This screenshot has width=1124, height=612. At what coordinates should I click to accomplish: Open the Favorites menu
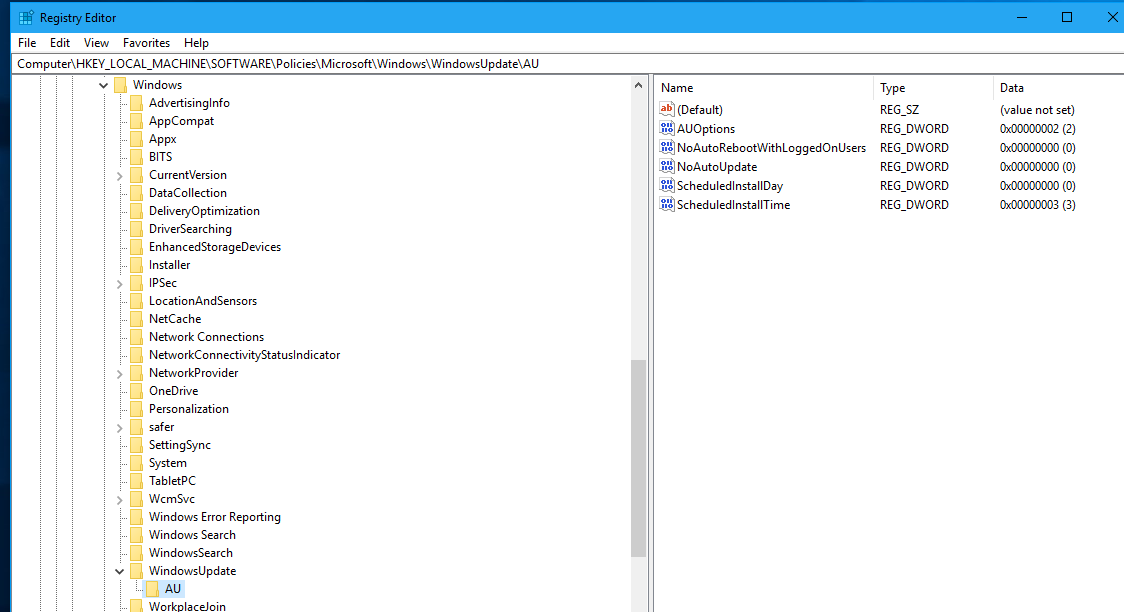[x=146, y=43]
